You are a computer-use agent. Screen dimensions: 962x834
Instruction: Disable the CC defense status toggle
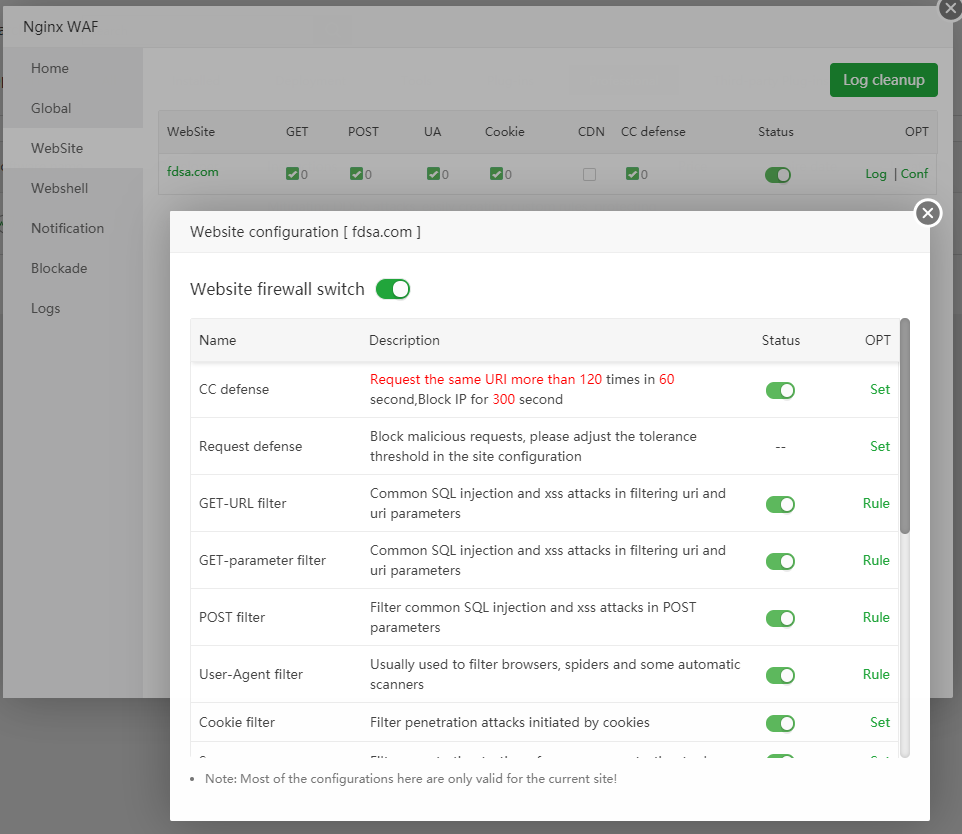tap(780, 390)
